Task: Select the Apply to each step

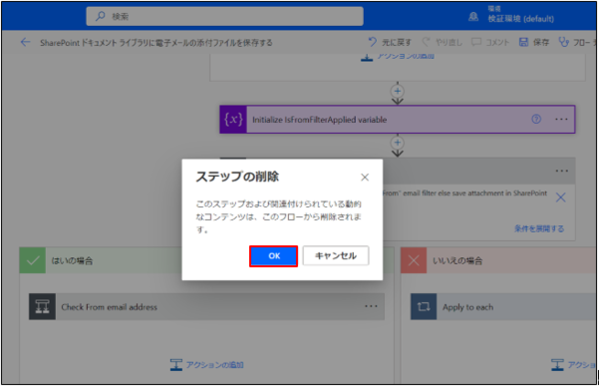Action: pyautogui.click(x=503, y=307)
